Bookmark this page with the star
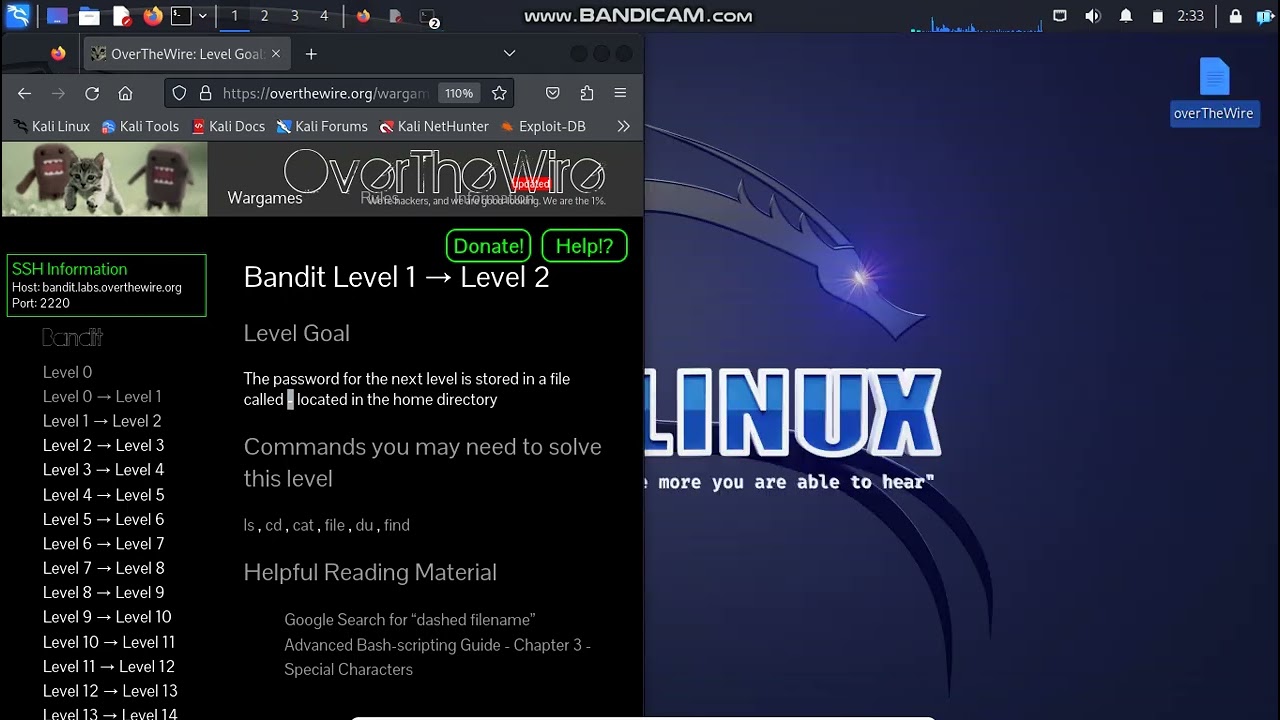Viewport: 1280px width, 720px height. point(499,93)
